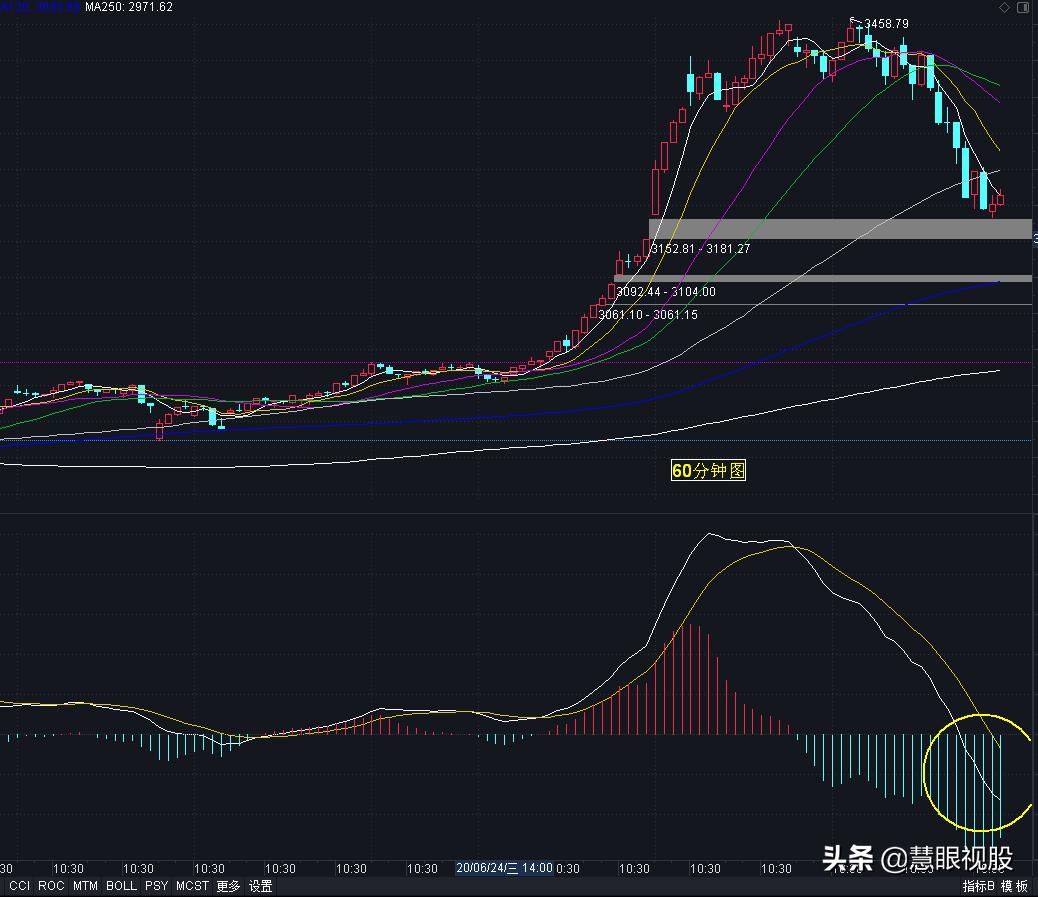This screenshot has height=897, width=1038.
Task: Switch to the PSY indicator
Action: (x=157, y=886)
